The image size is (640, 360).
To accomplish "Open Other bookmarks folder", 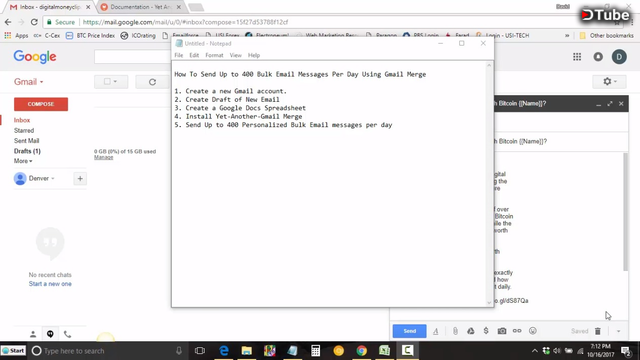I will (x=607, y=36).
